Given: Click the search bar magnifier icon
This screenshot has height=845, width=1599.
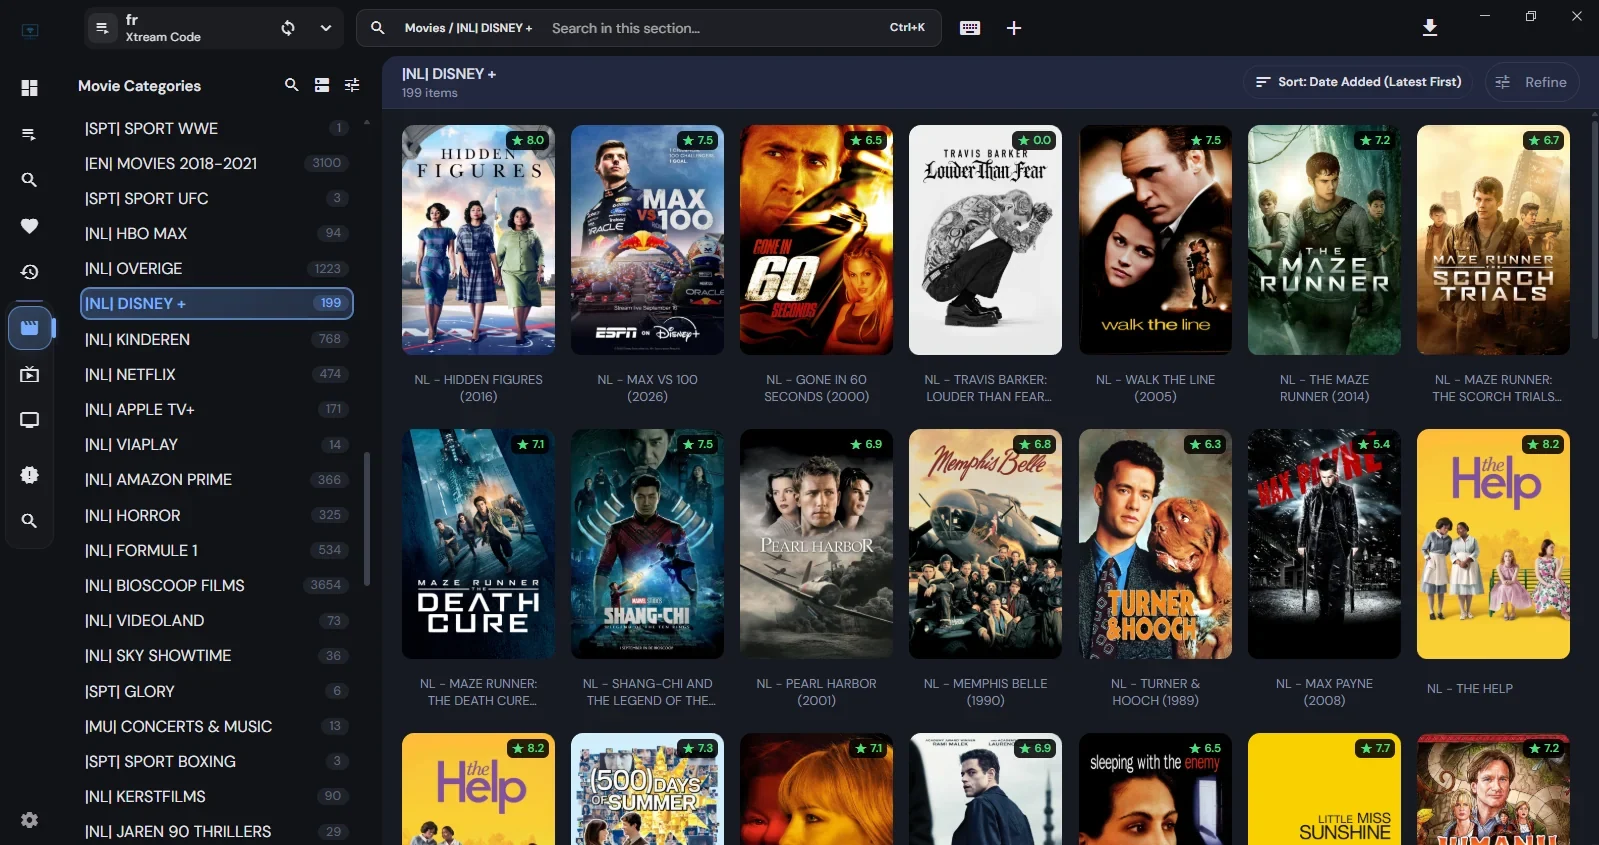Looking at the screenshot, I should click(378, 28).
